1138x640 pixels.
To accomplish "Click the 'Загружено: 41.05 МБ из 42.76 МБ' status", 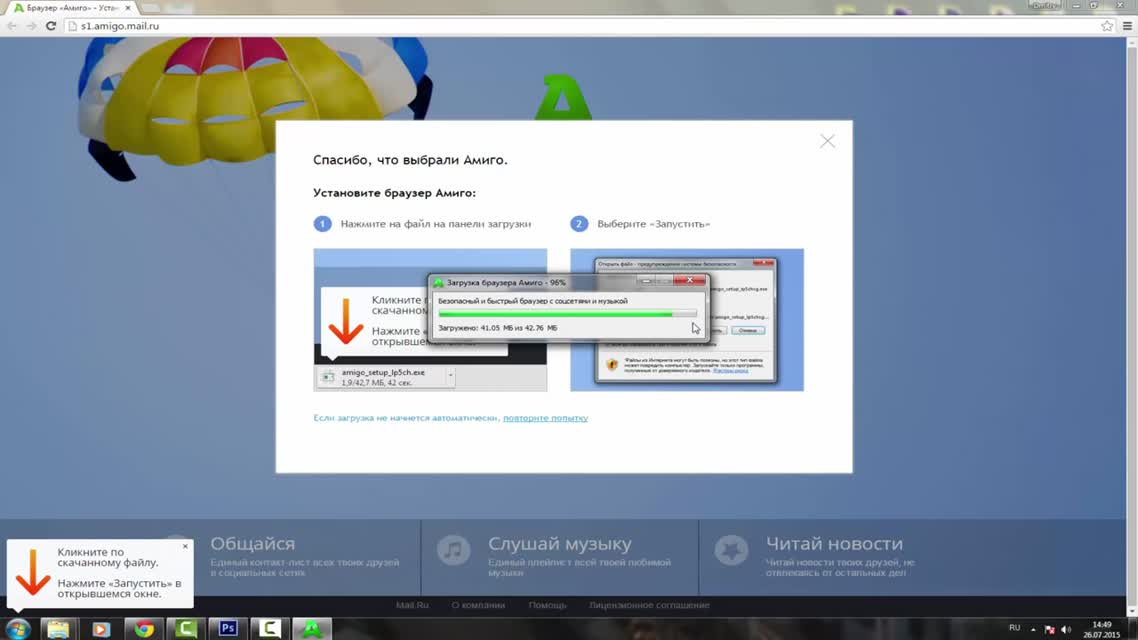I will coord(498,328).
